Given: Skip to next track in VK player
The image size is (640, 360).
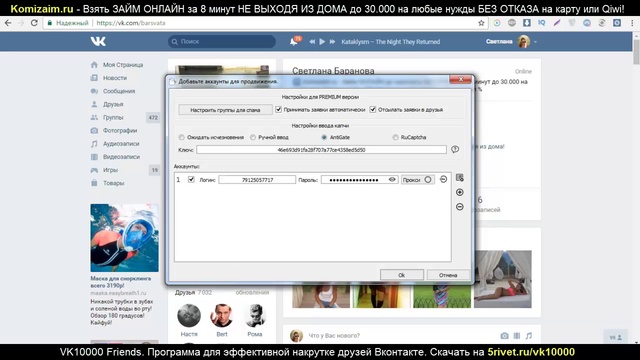Looking at the screenshot, I should click(x=332, y=42).
